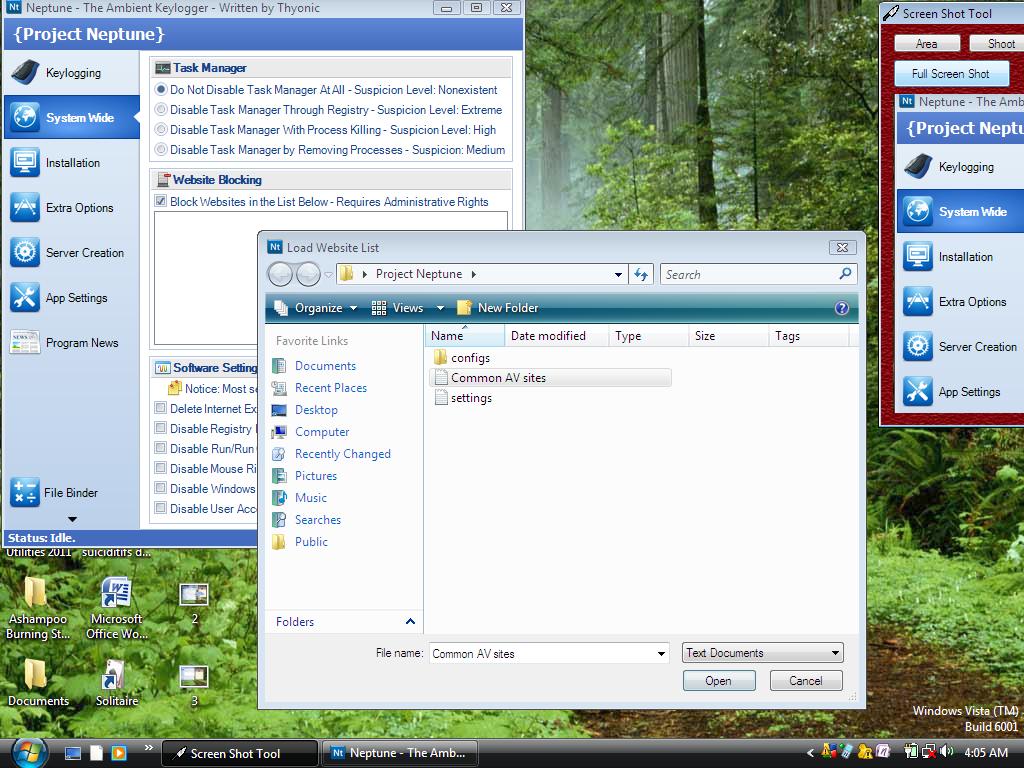Toggle Block Websites in the List Below checkbox
The width and height of the screenshot is (1024, 768).
161,201
